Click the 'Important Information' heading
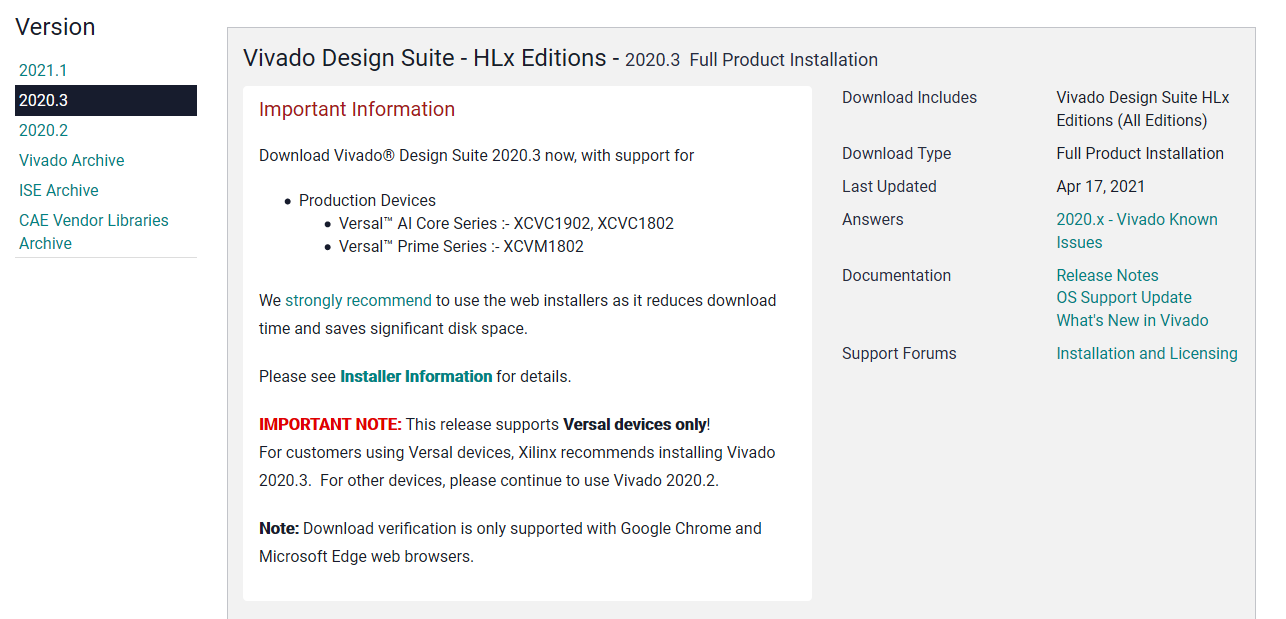This screenshot has height=619, width=1286. point(357,109)
